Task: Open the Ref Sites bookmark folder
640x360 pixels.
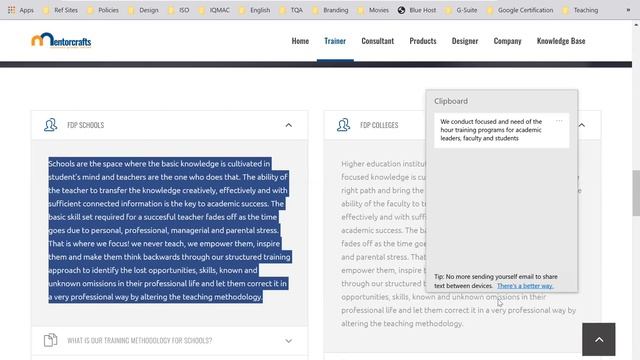Action: click(60, 10)
